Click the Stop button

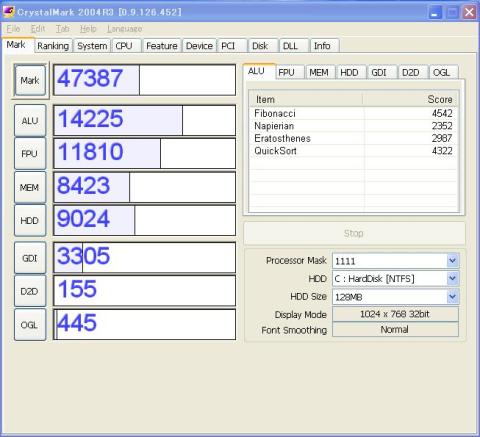pyautogui.click(x=354, y=233)
